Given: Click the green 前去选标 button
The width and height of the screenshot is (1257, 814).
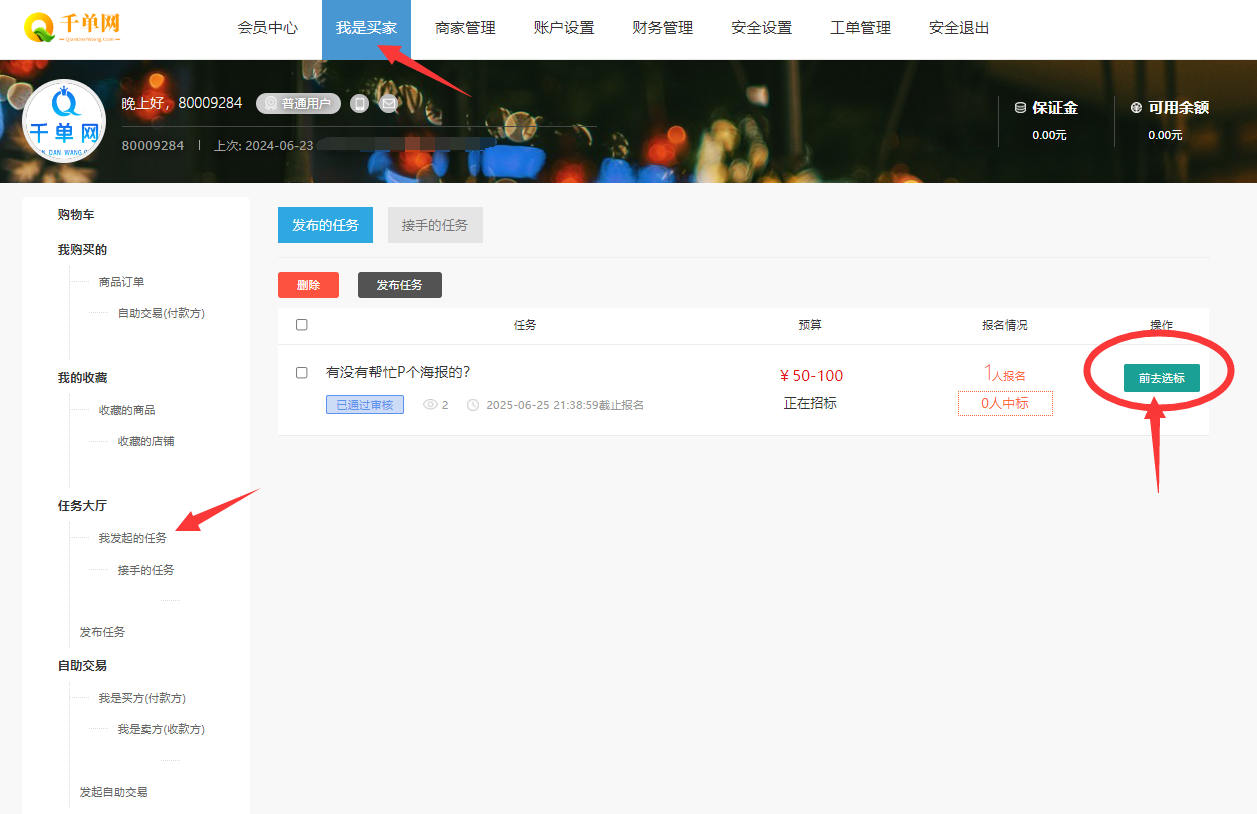Looking at the screenshot, I should pyautogui.click(x=1161, y=378).
